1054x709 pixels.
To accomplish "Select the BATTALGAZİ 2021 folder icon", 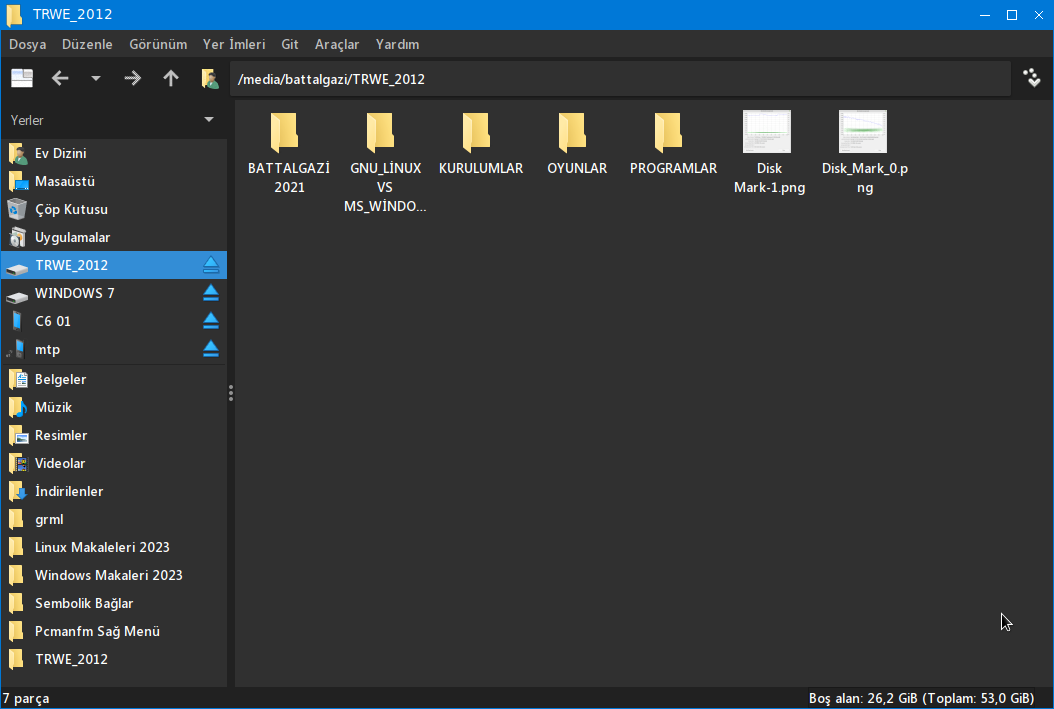I will tap(284, 132).
